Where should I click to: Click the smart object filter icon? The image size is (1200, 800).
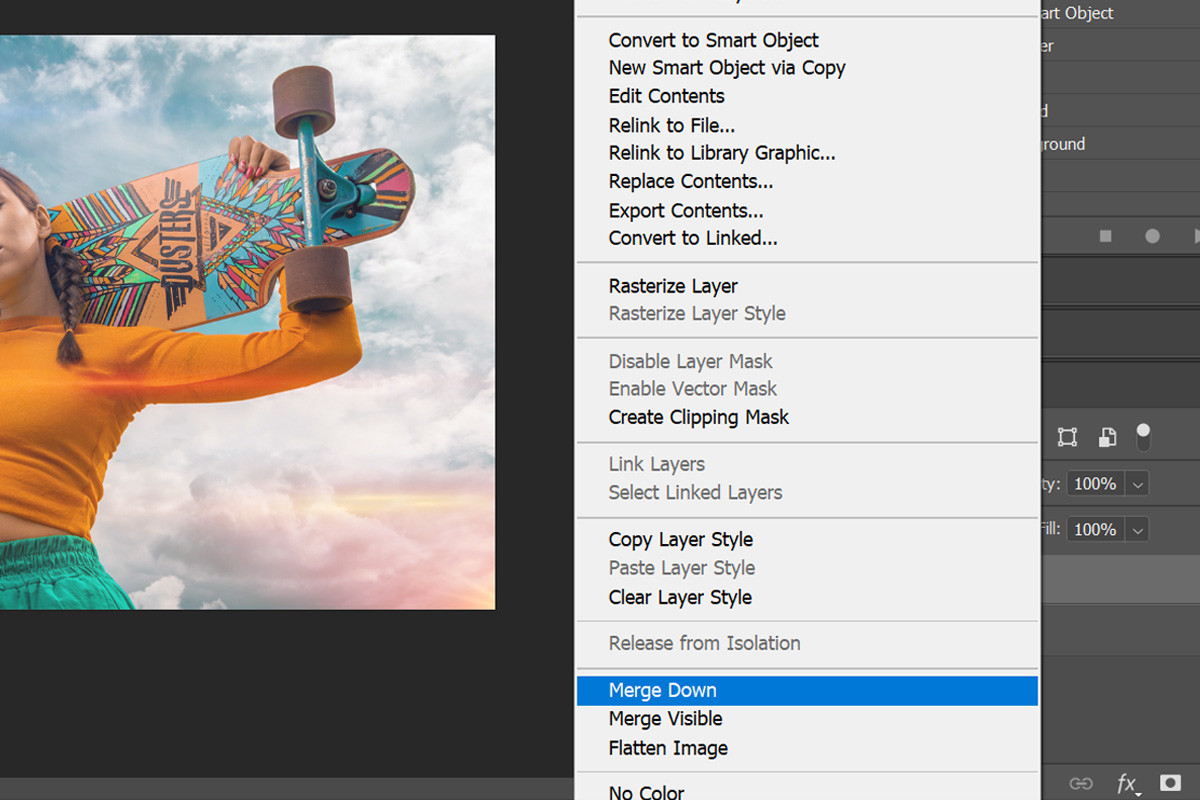tap(1107, 437)
